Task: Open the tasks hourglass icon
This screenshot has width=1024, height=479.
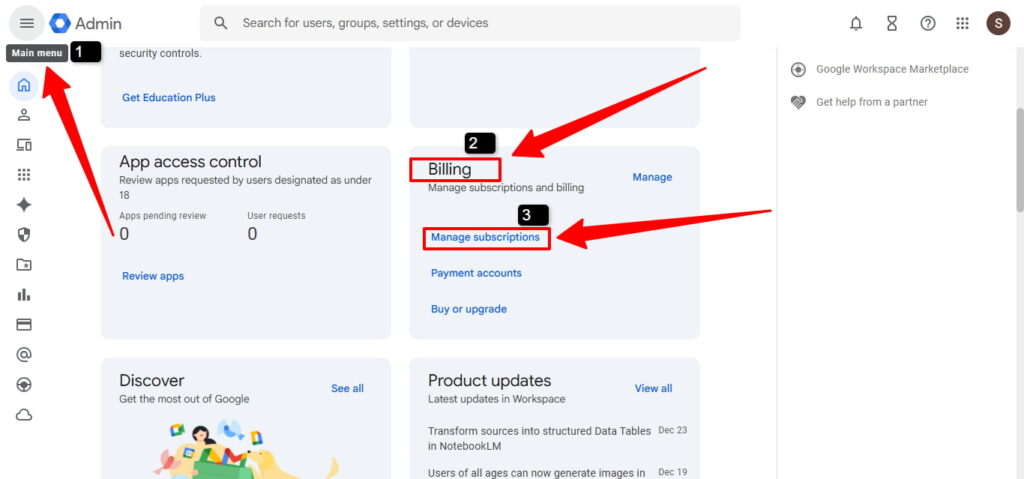Action: (x=892, y=23)
